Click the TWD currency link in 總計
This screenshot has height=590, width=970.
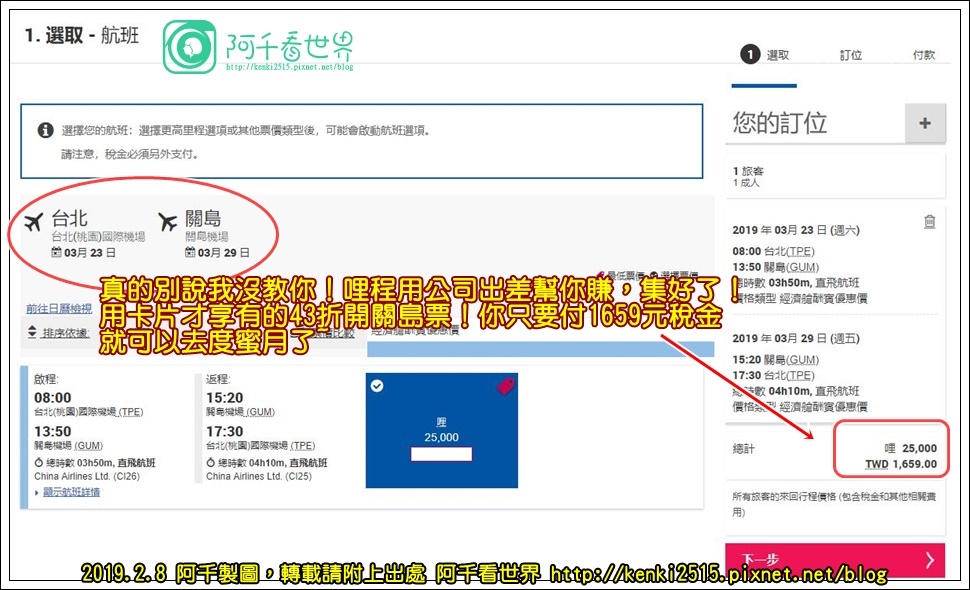[877, 464]
